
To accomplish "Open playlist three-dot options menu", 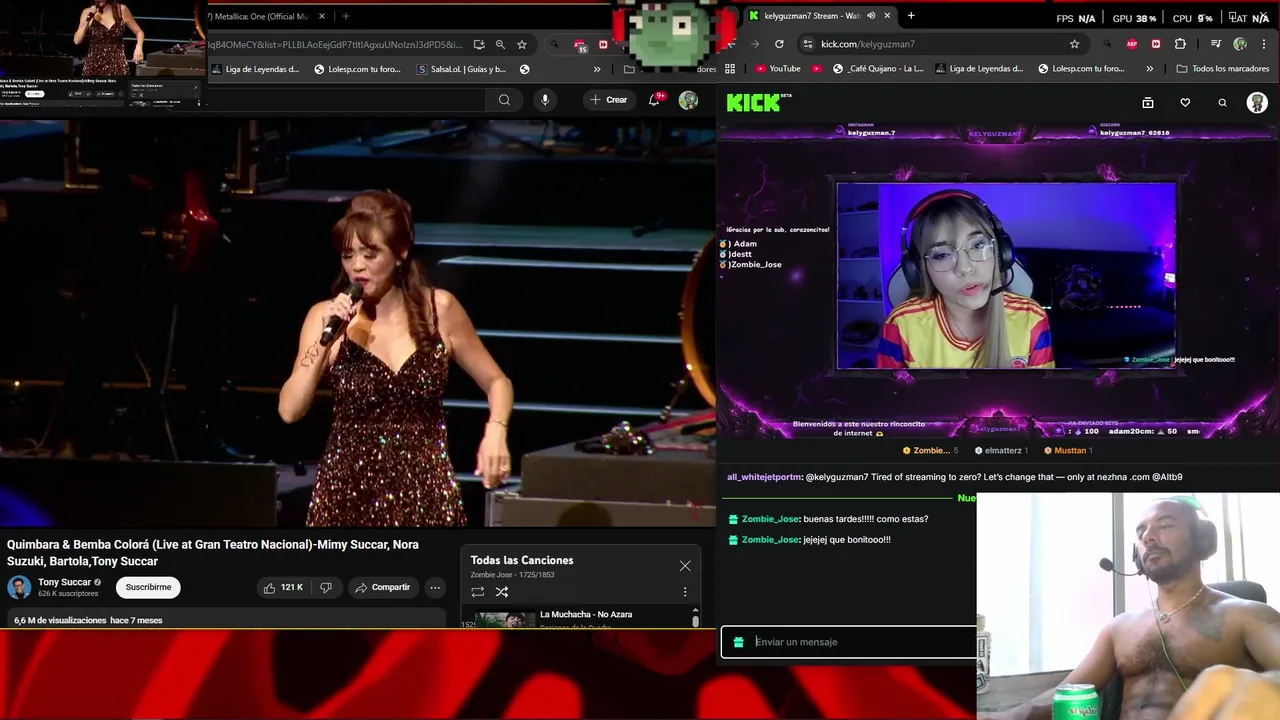I will (x=685, y=592).
